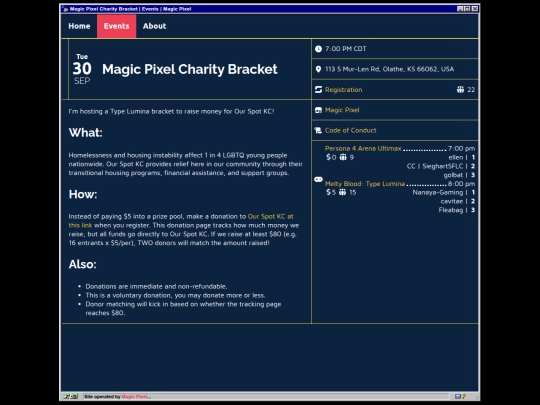Image resolution: width=540 pixels, height=405 pixels.
Task: Click the browser icon in title bar
Action: [x=65, y=9]
